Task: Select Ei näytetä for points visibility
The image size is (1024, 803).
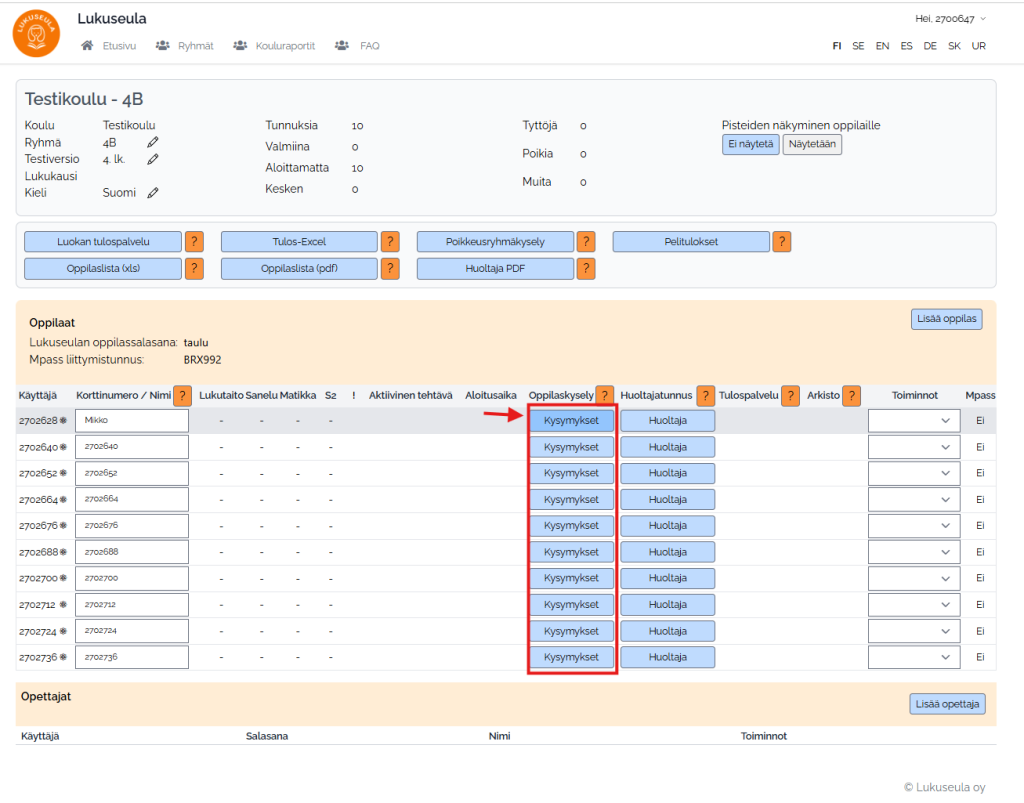Action: (x=749, y=145)
